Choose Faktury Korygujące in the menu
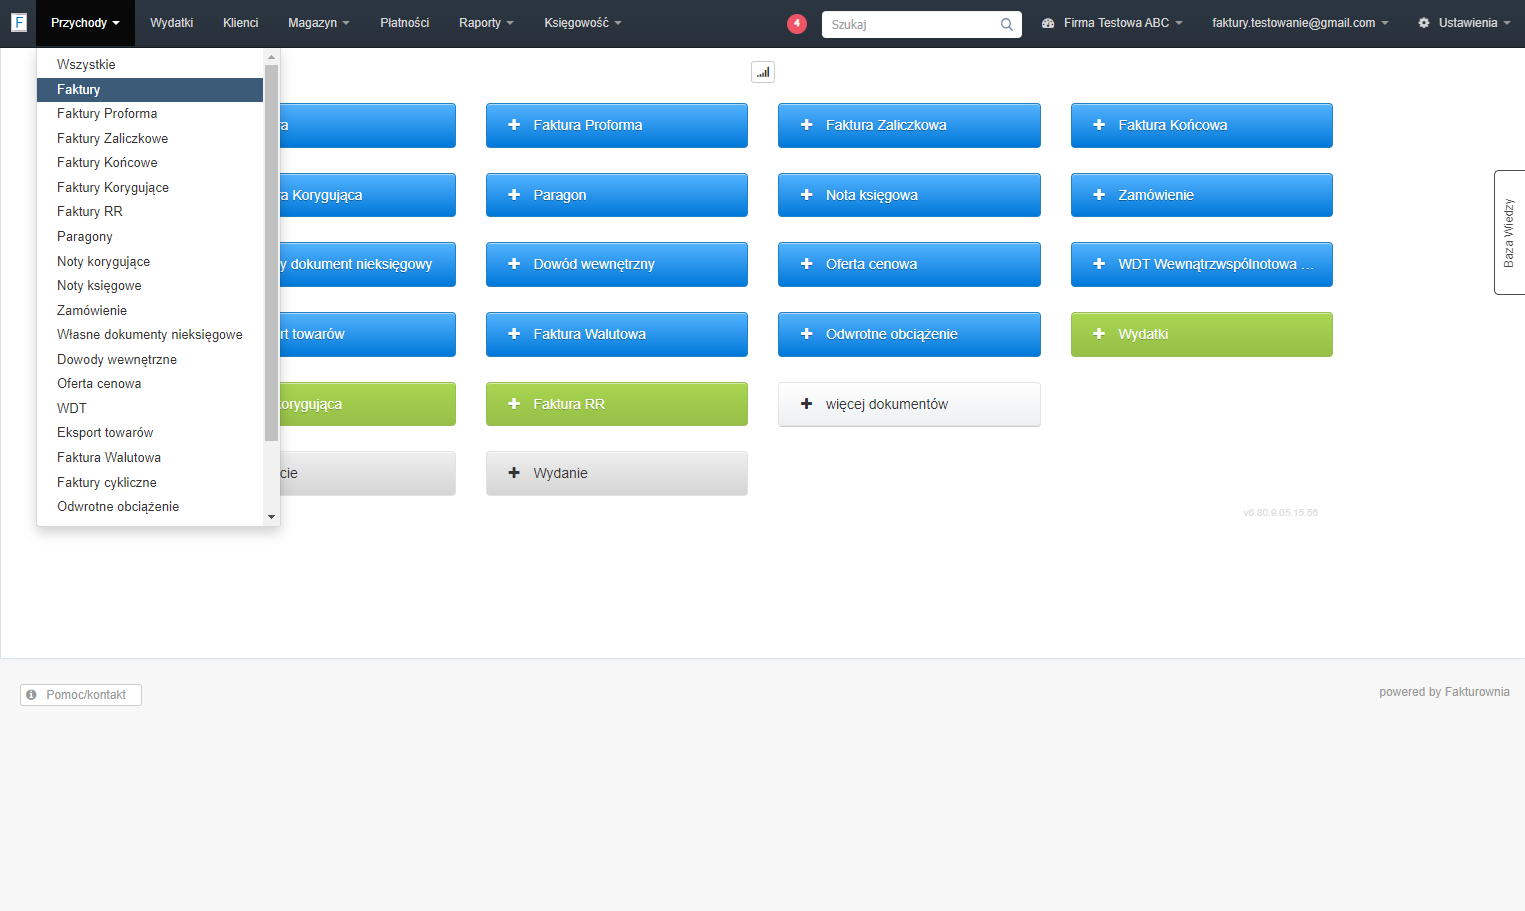Image resolution: width=1525 pixels, height=911 pixels. (150, 187)
